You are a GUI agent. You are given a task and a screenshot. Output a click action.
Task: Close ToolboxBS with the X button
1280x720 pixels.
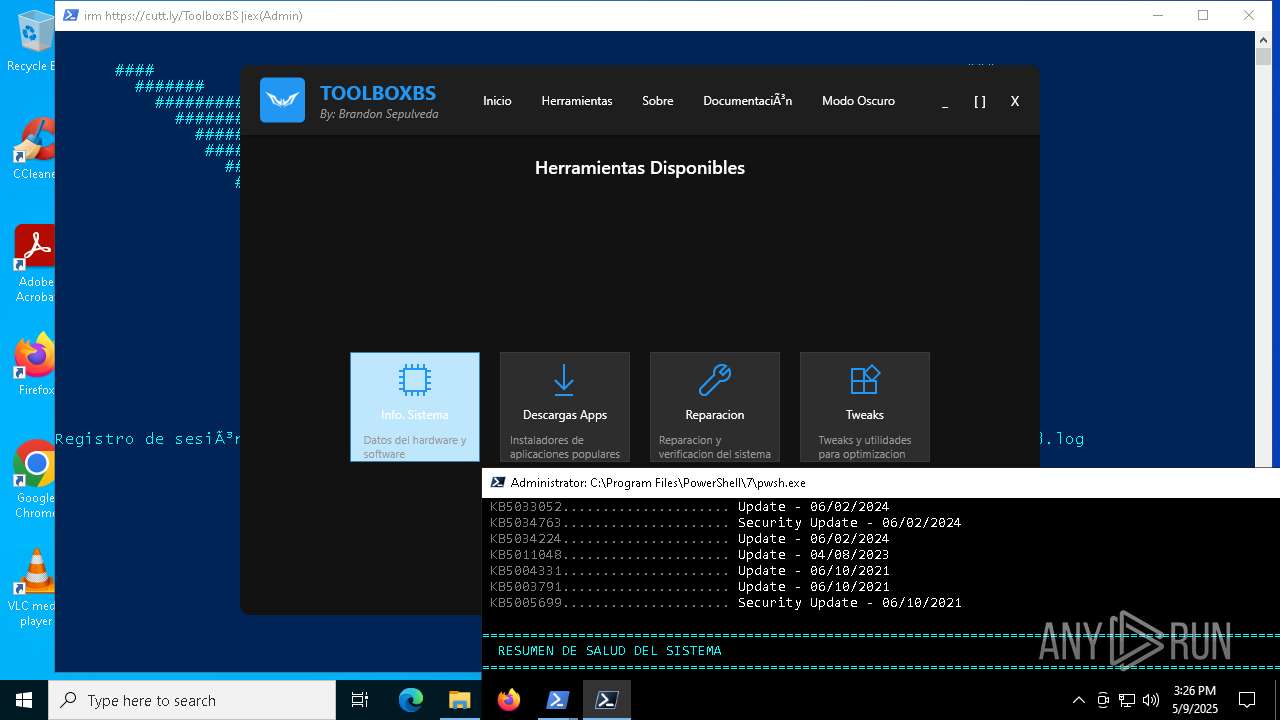1015,101
